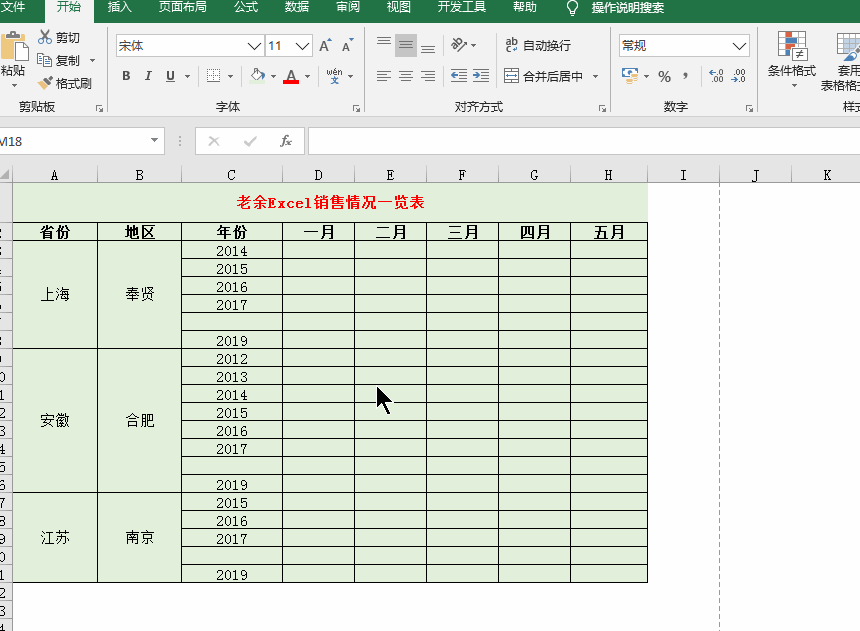Select the 上海 merged cell
This screenshot has height=631, width=860.
[55, 295]
